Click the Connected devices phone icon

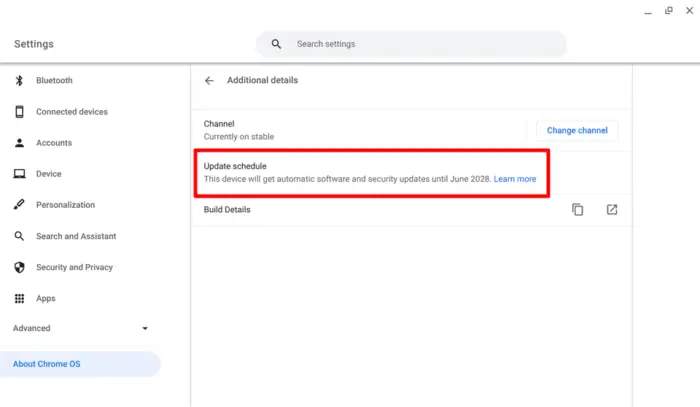point(19,112)
